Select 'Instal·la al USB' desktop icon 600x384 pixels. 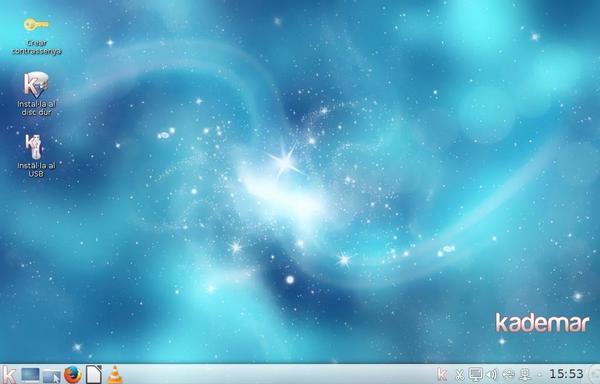tap(36, 156)
